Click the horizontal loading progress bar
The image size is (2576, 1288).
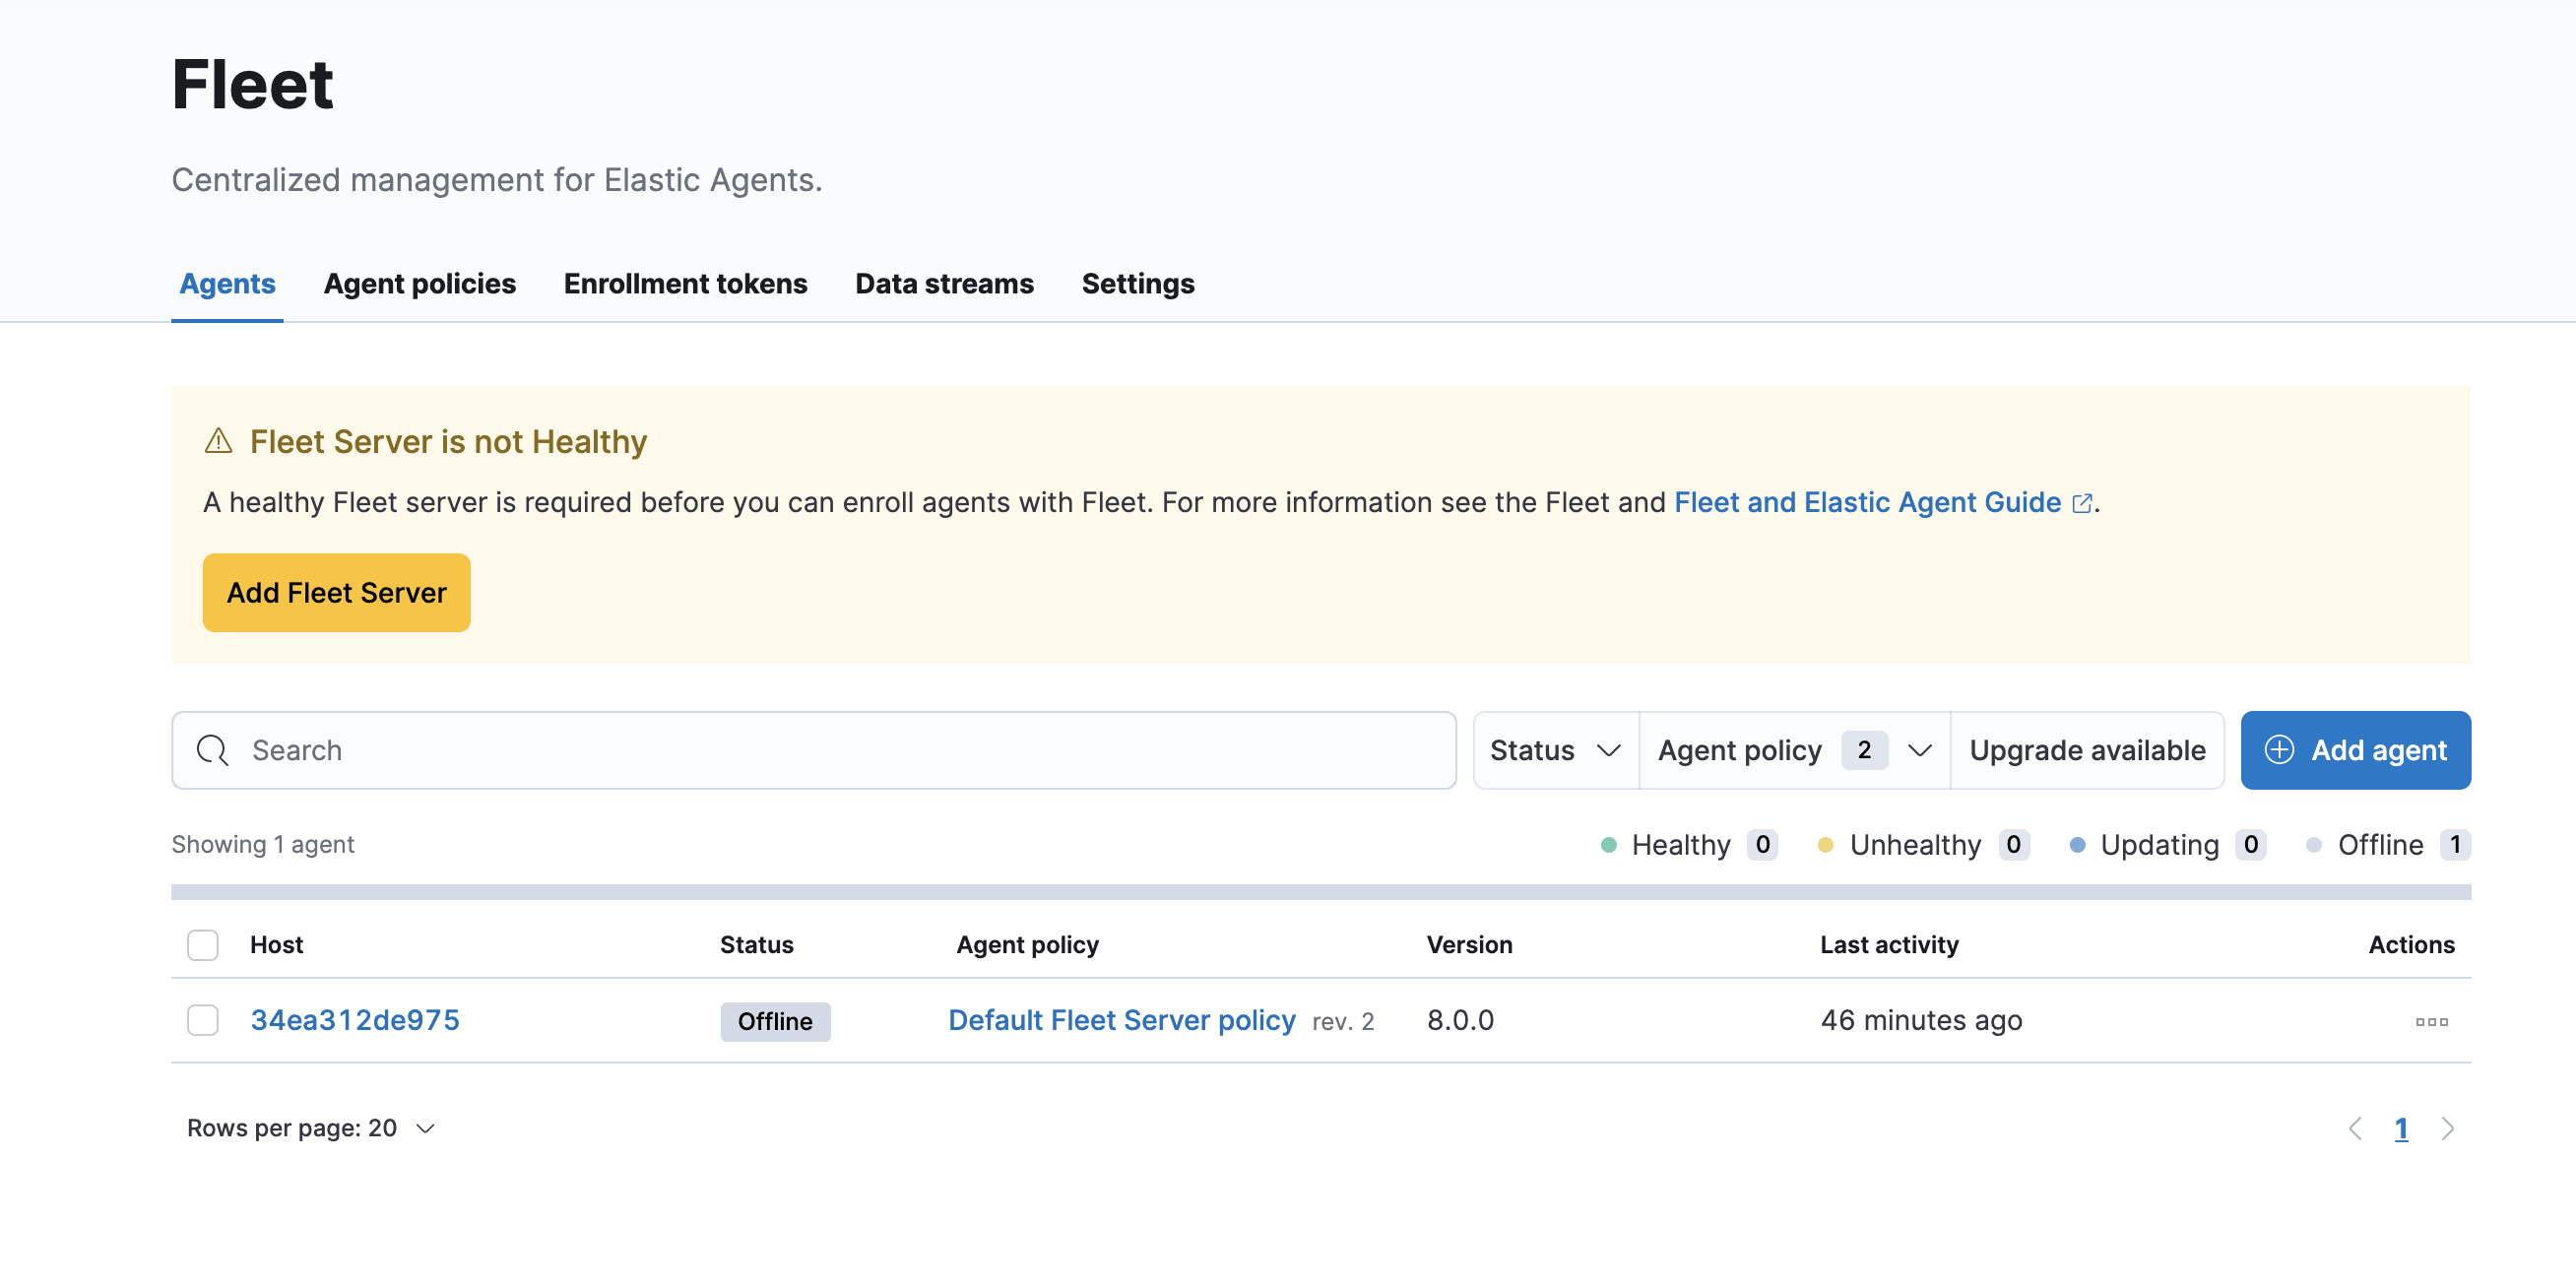pos(1320,890)
